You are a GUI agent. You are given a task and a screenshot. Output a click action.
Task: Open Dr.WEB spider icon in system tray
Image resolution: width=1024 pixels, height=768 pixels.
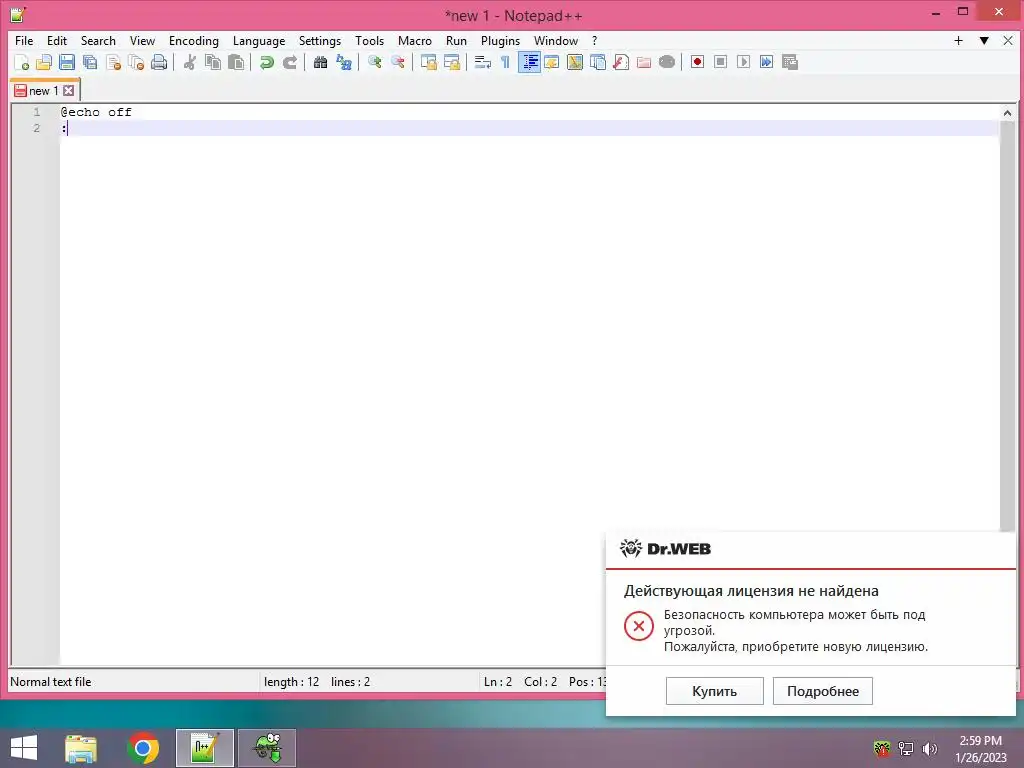pos(882,748)
